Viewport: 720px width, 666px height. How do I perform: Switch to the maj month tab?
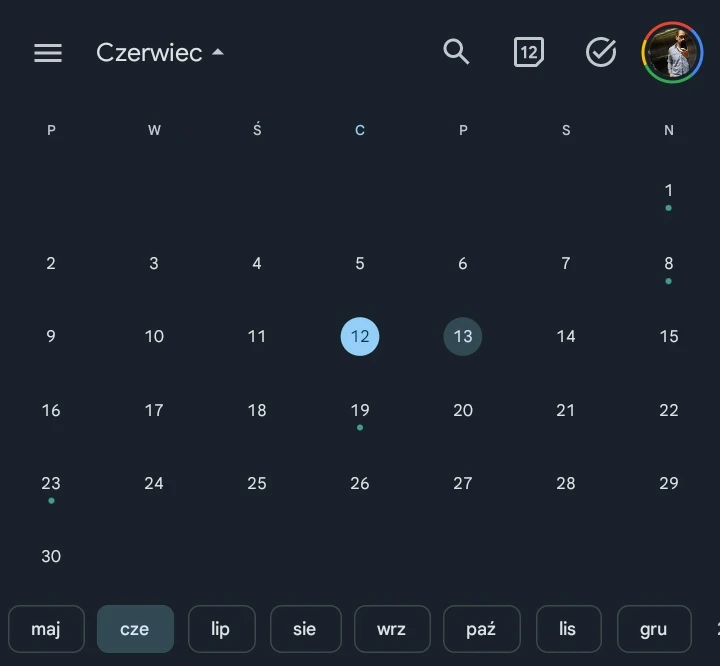click(46, 629)
